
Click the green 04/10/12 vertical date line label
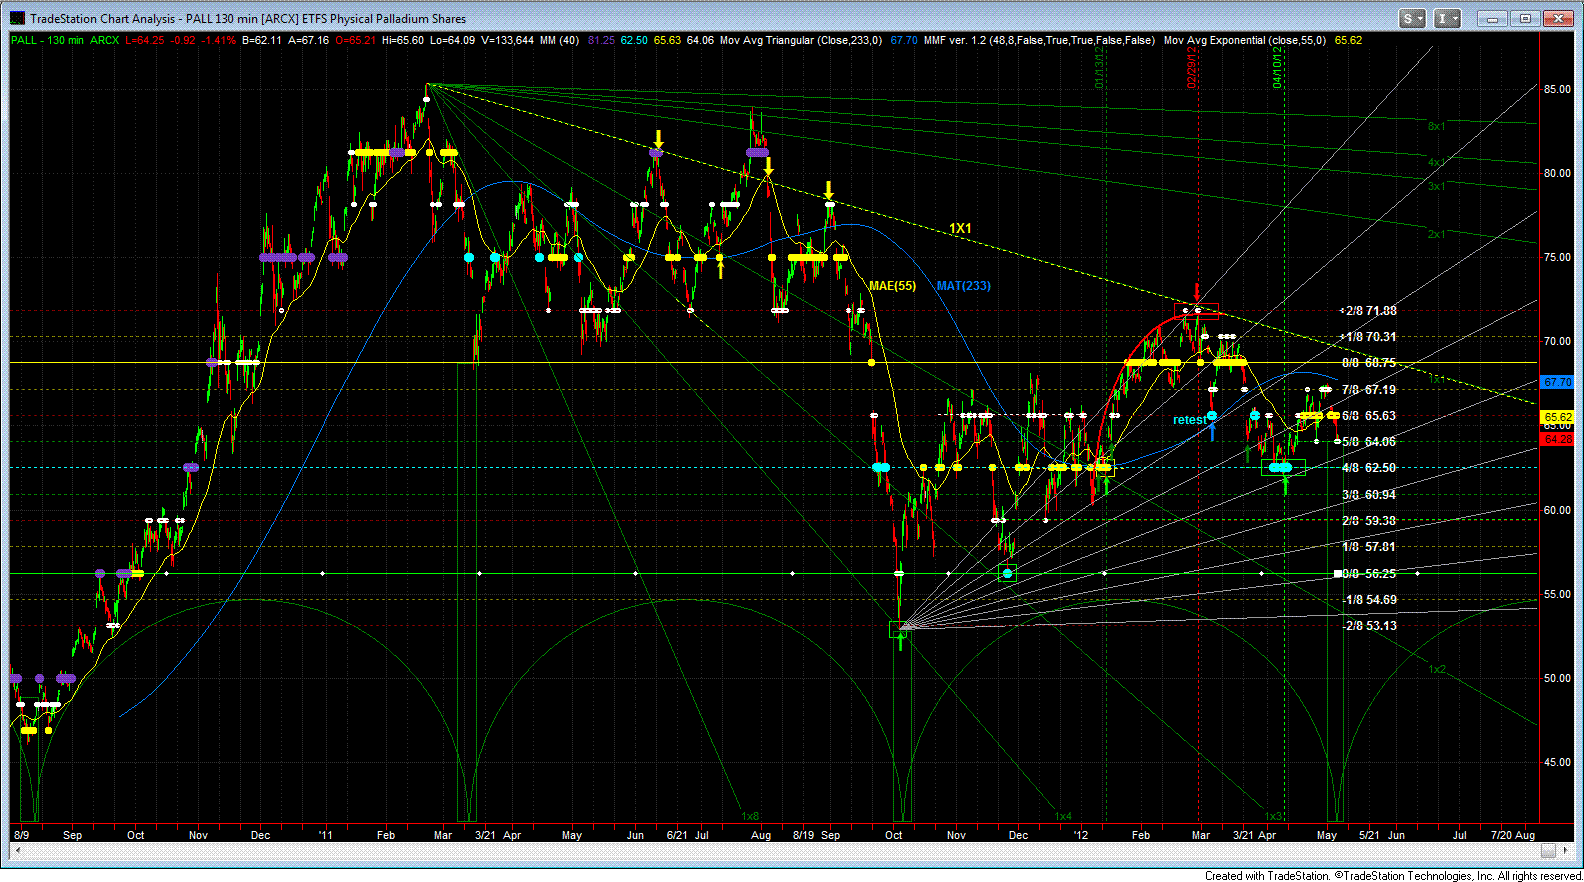click(x=1278, y=67)
